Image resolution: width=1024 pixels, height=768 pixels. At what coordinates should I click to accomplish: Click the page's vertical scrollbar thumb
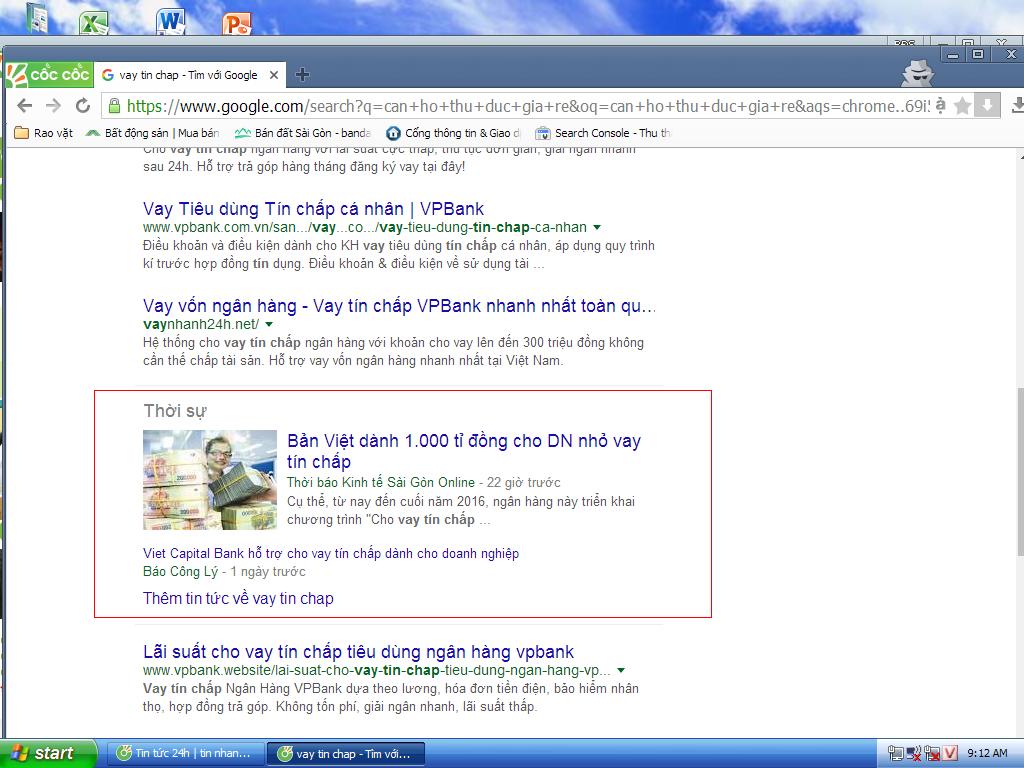click(1019, 473)
